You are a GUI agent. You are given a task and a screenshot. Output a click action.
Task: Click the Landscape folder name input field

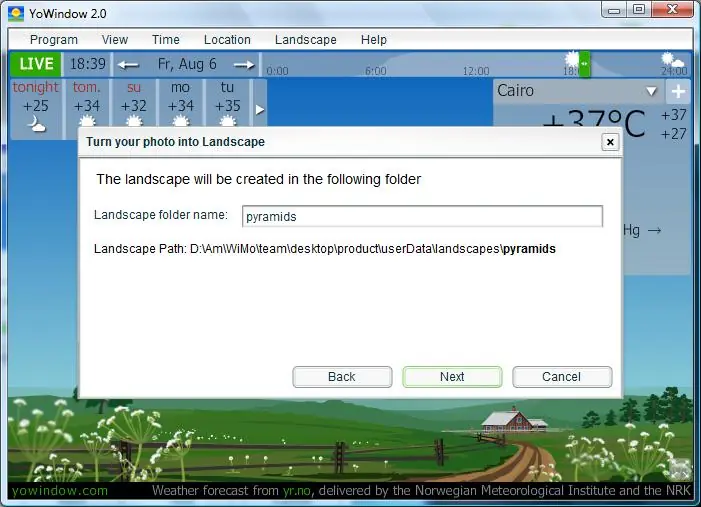pos(422,216)
